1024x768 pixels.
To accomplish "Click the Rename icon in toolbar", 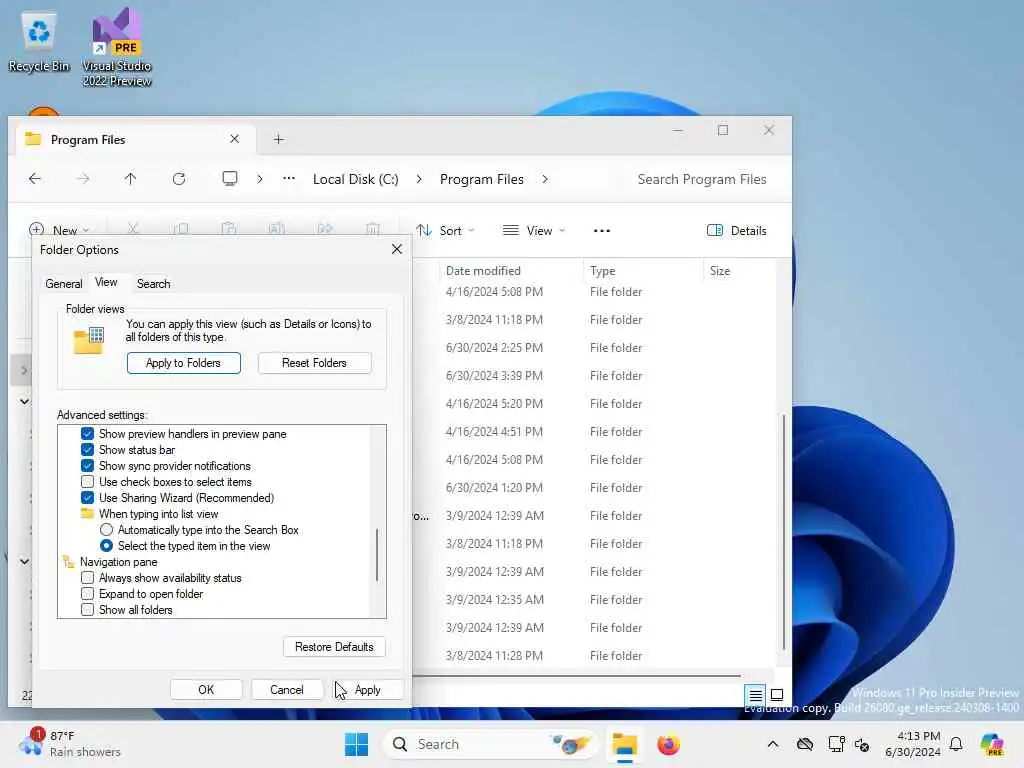I will [277, 229].
